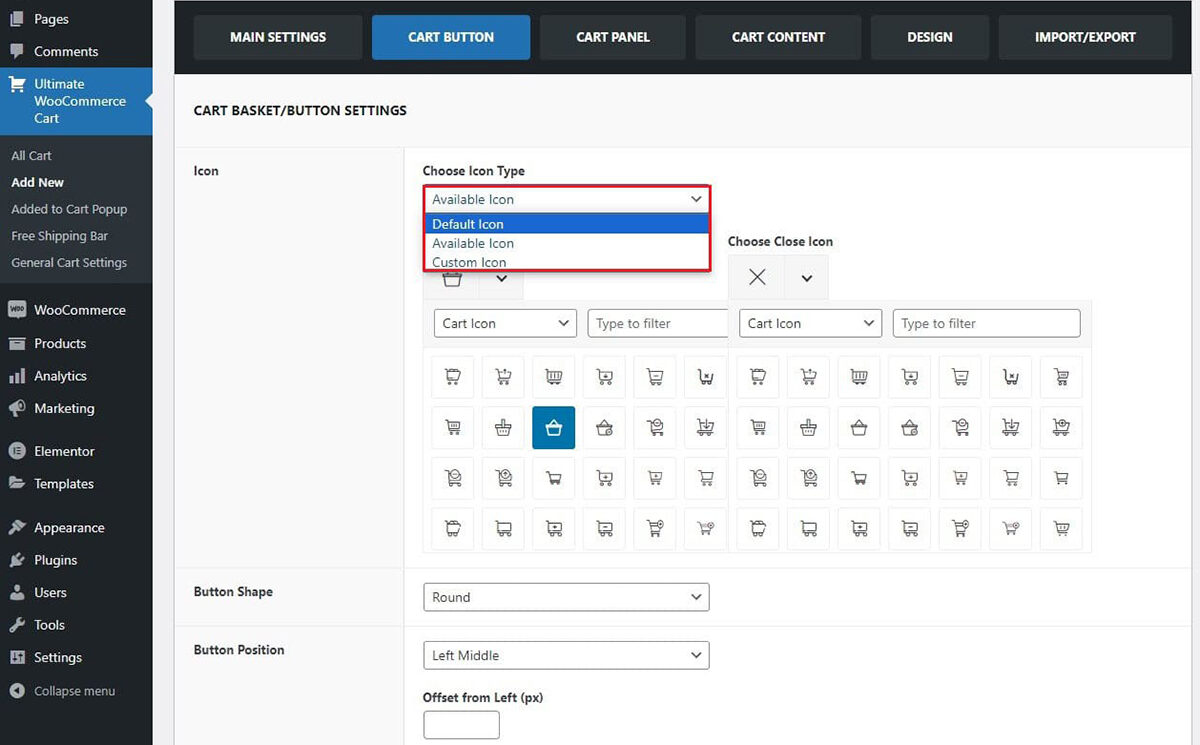This screenshot has width=1200, height=745.
Task: Click the Type to filter field beside the blue basket grid
Action: (658, 323)
